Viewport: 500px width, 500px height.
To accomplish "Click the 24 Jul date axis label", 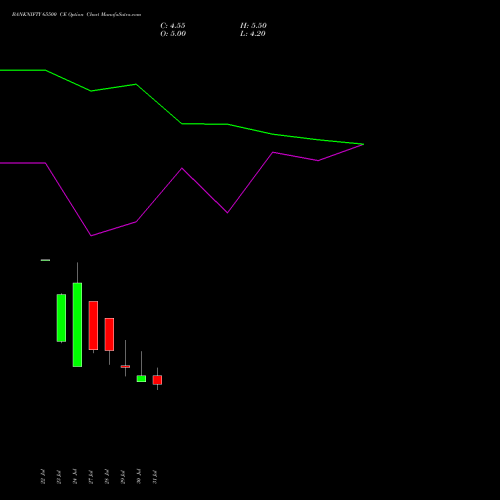I will click(x=75, y=477).
